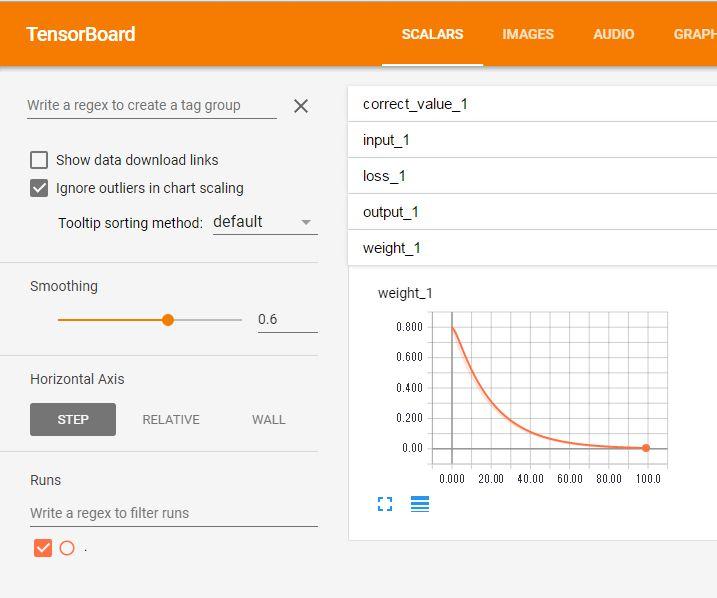The width and height of the screenshot is (717, 598).
Task: Click the smoothing value 0.6 field
Action: point(286,320)
